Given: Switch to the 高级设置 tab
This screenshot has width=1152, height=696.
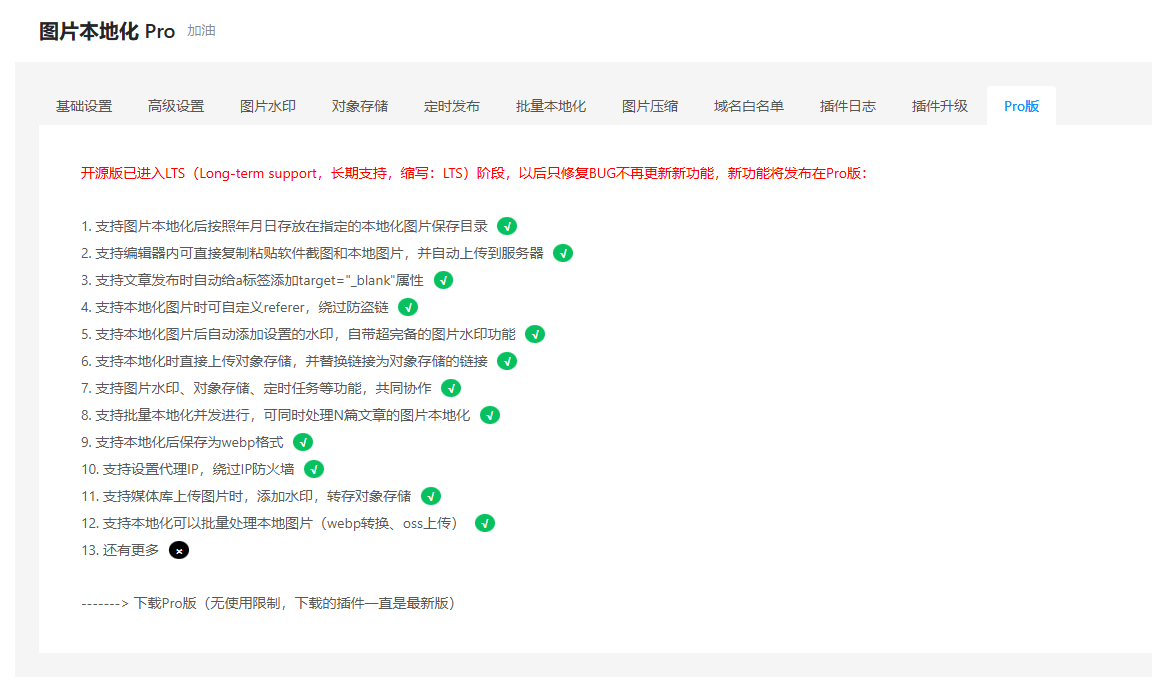Looking at the screenshot, I should (176, 106).
